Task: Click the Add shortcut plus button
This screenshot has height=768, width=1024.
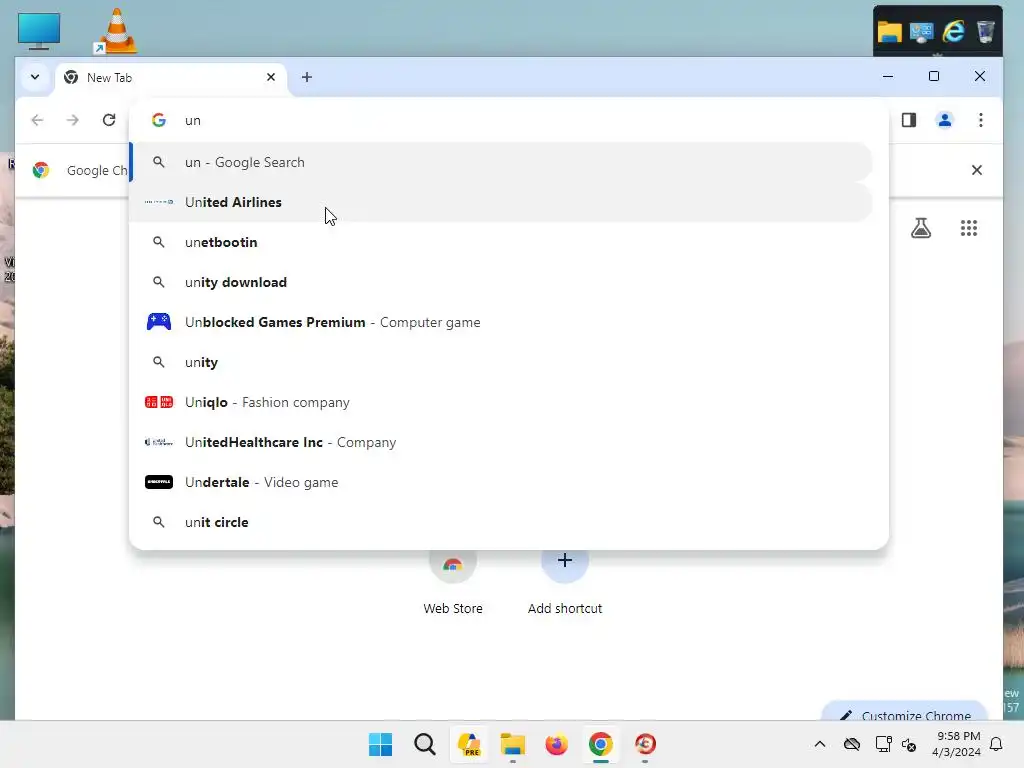Action: 565,560
